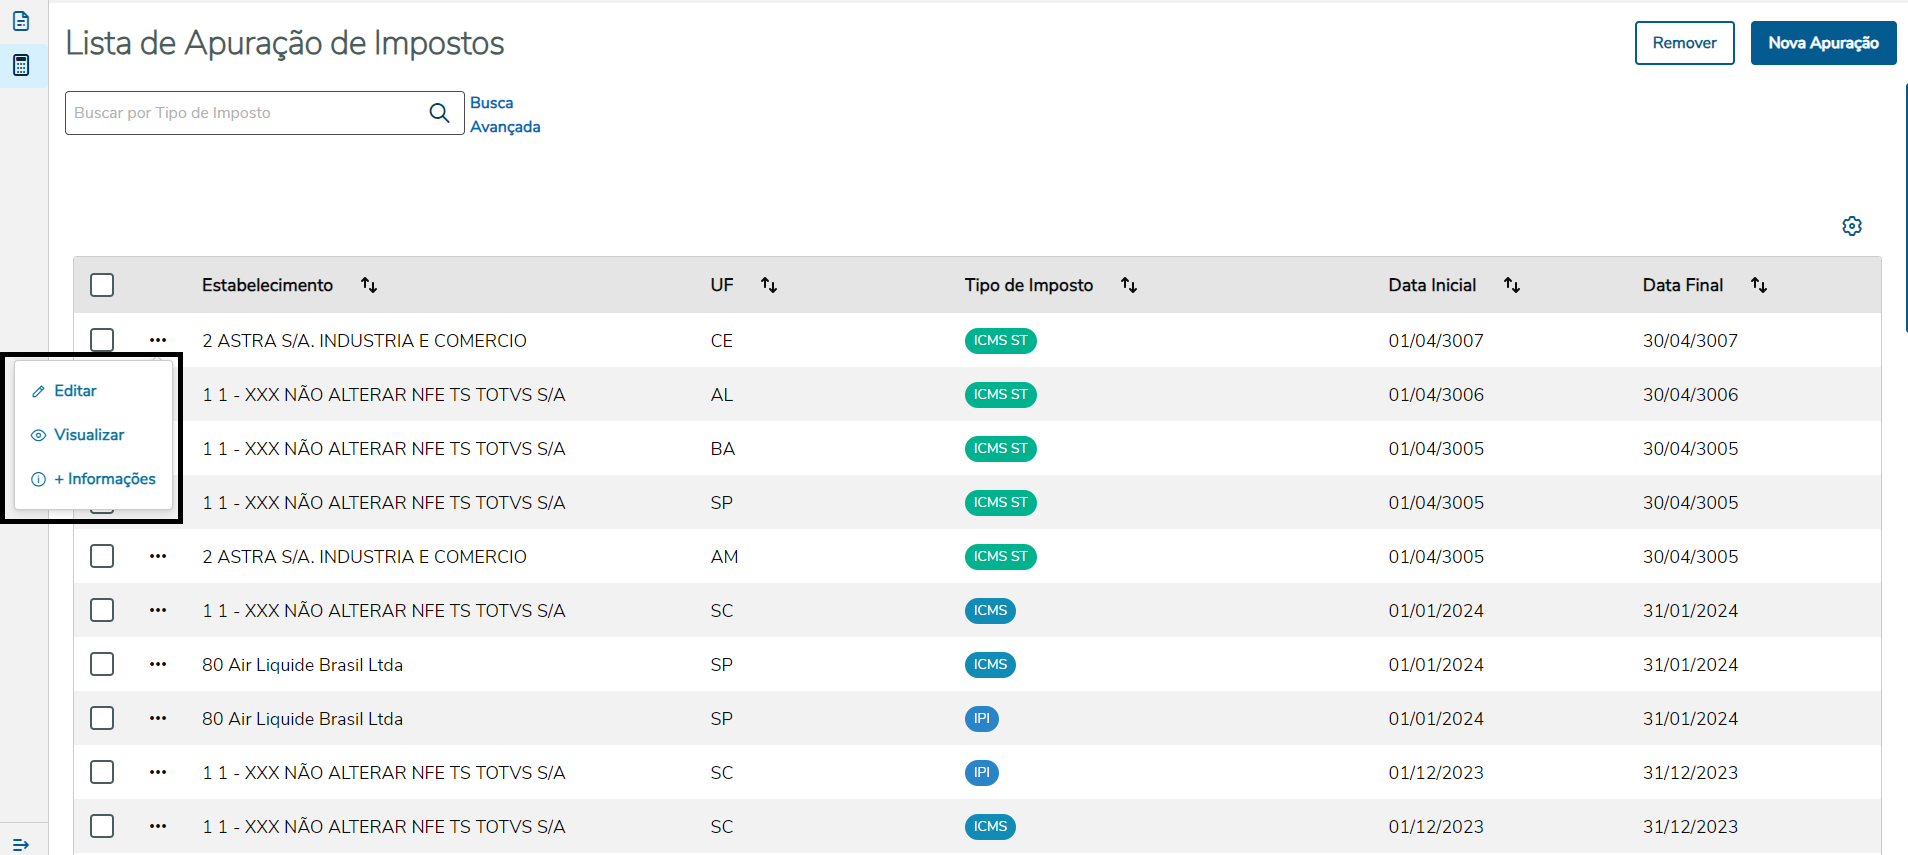
Task: Click the date 30/04/3006
Action: pyautogui.click(x=1690, y=395)
